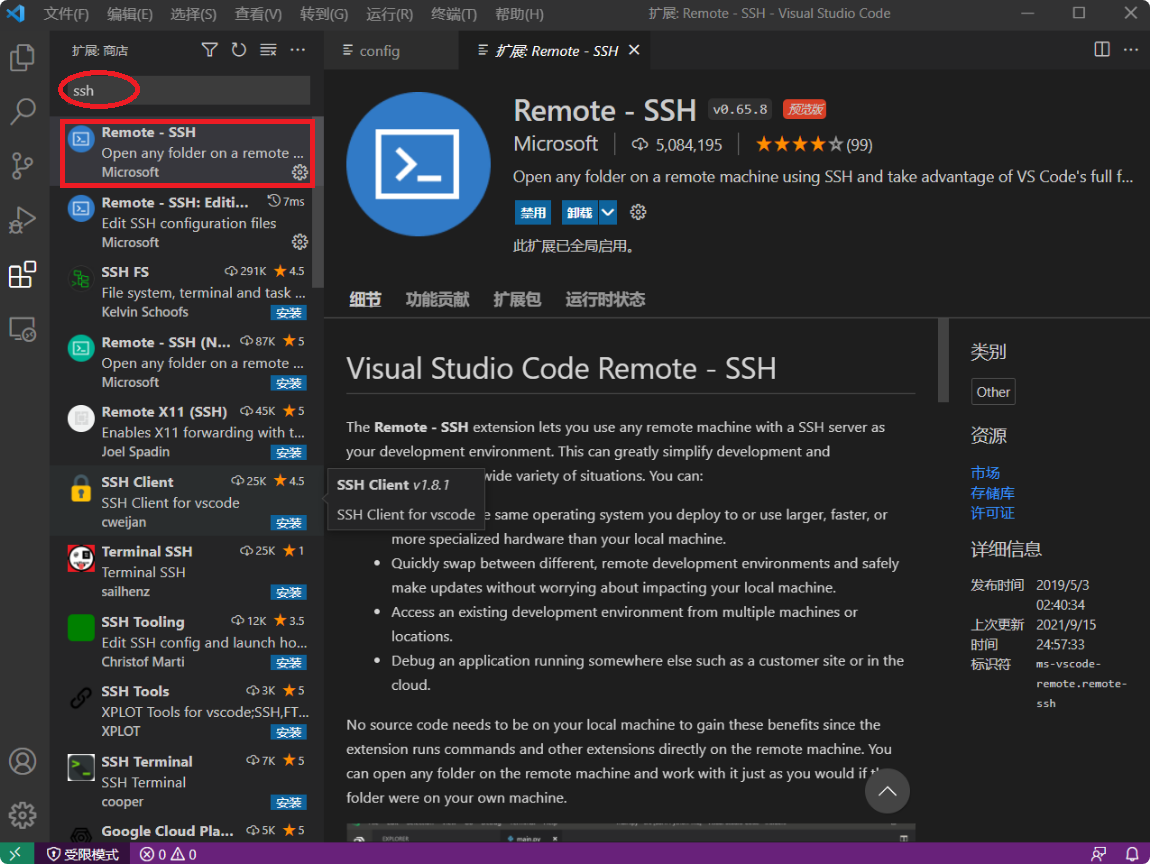Viewport: 1150px width, 865px height.
Task: Click the gear on Remote - SSH: Editing item
Action: (x=300, y=241)
